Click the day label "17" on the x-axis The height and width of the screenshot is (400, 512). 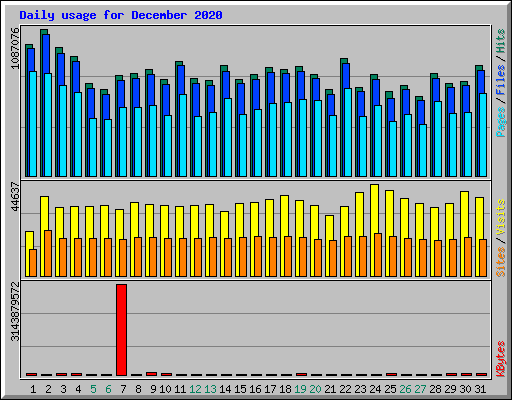tap(270, 389)
